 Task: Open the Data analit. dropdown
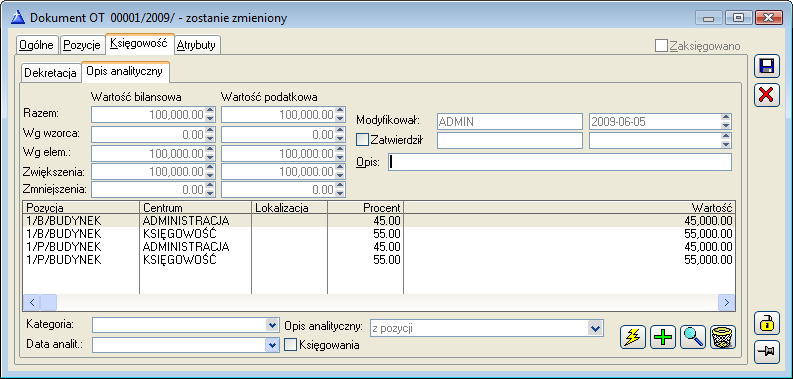pos(272,345)
